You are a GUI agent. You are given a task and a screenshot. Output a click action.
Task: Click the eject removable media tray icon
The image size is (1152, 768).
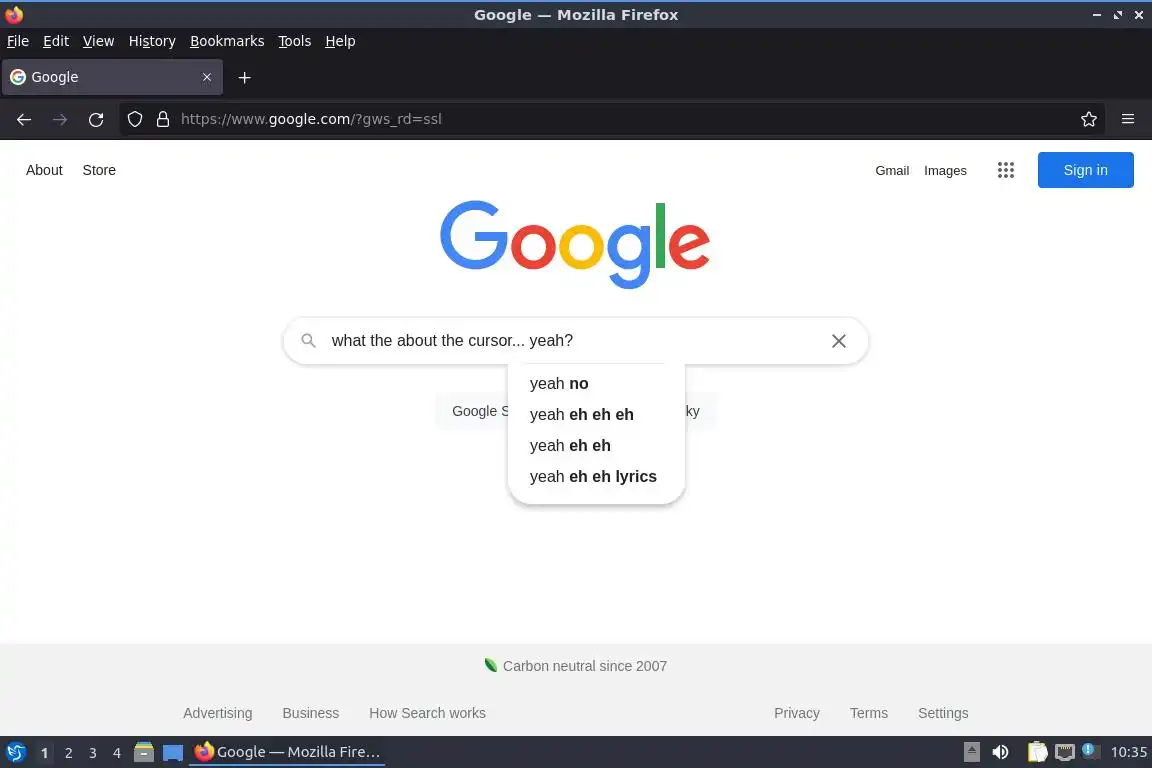[x=971, y=752]
